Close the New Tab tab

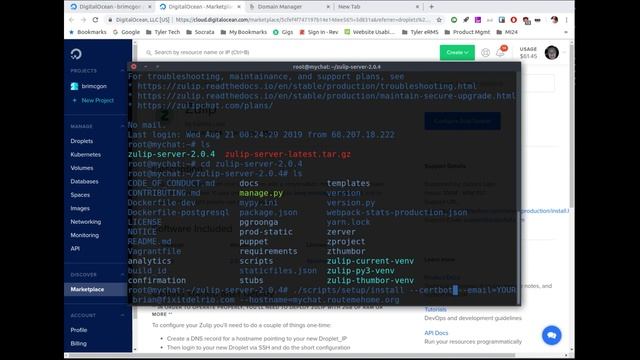pos(417,7)
